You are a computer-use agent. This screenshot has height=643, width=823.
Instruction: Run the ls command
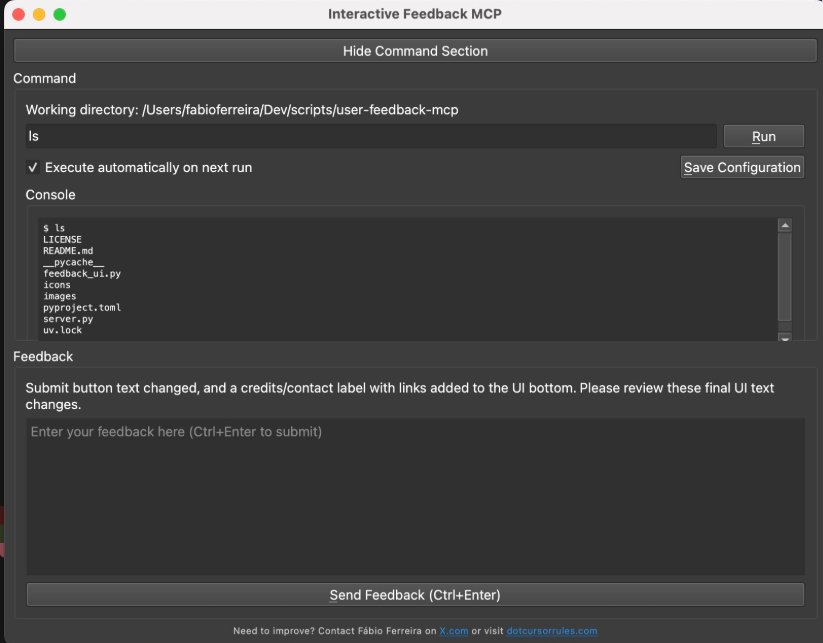click(x=763, y=136)
